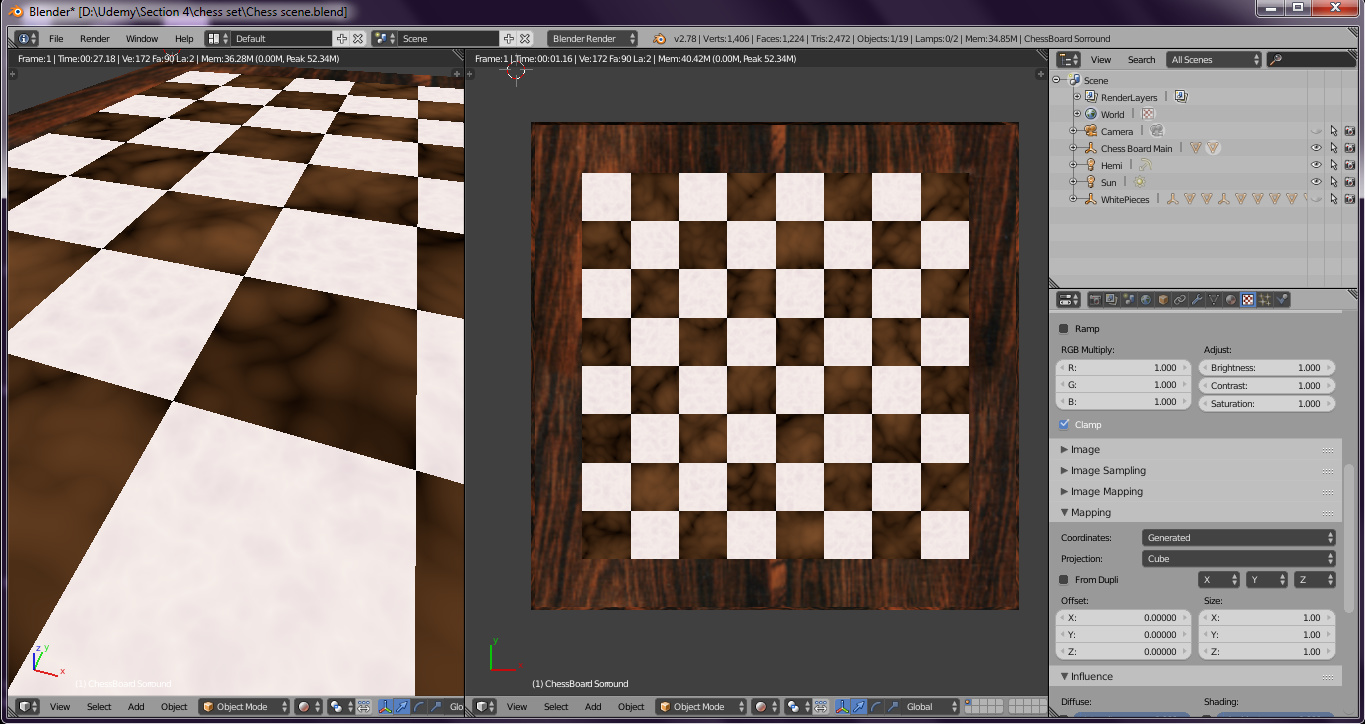Open the Help menu
The width and height of the screenshot is (1365, 724).
coord(184,38)
